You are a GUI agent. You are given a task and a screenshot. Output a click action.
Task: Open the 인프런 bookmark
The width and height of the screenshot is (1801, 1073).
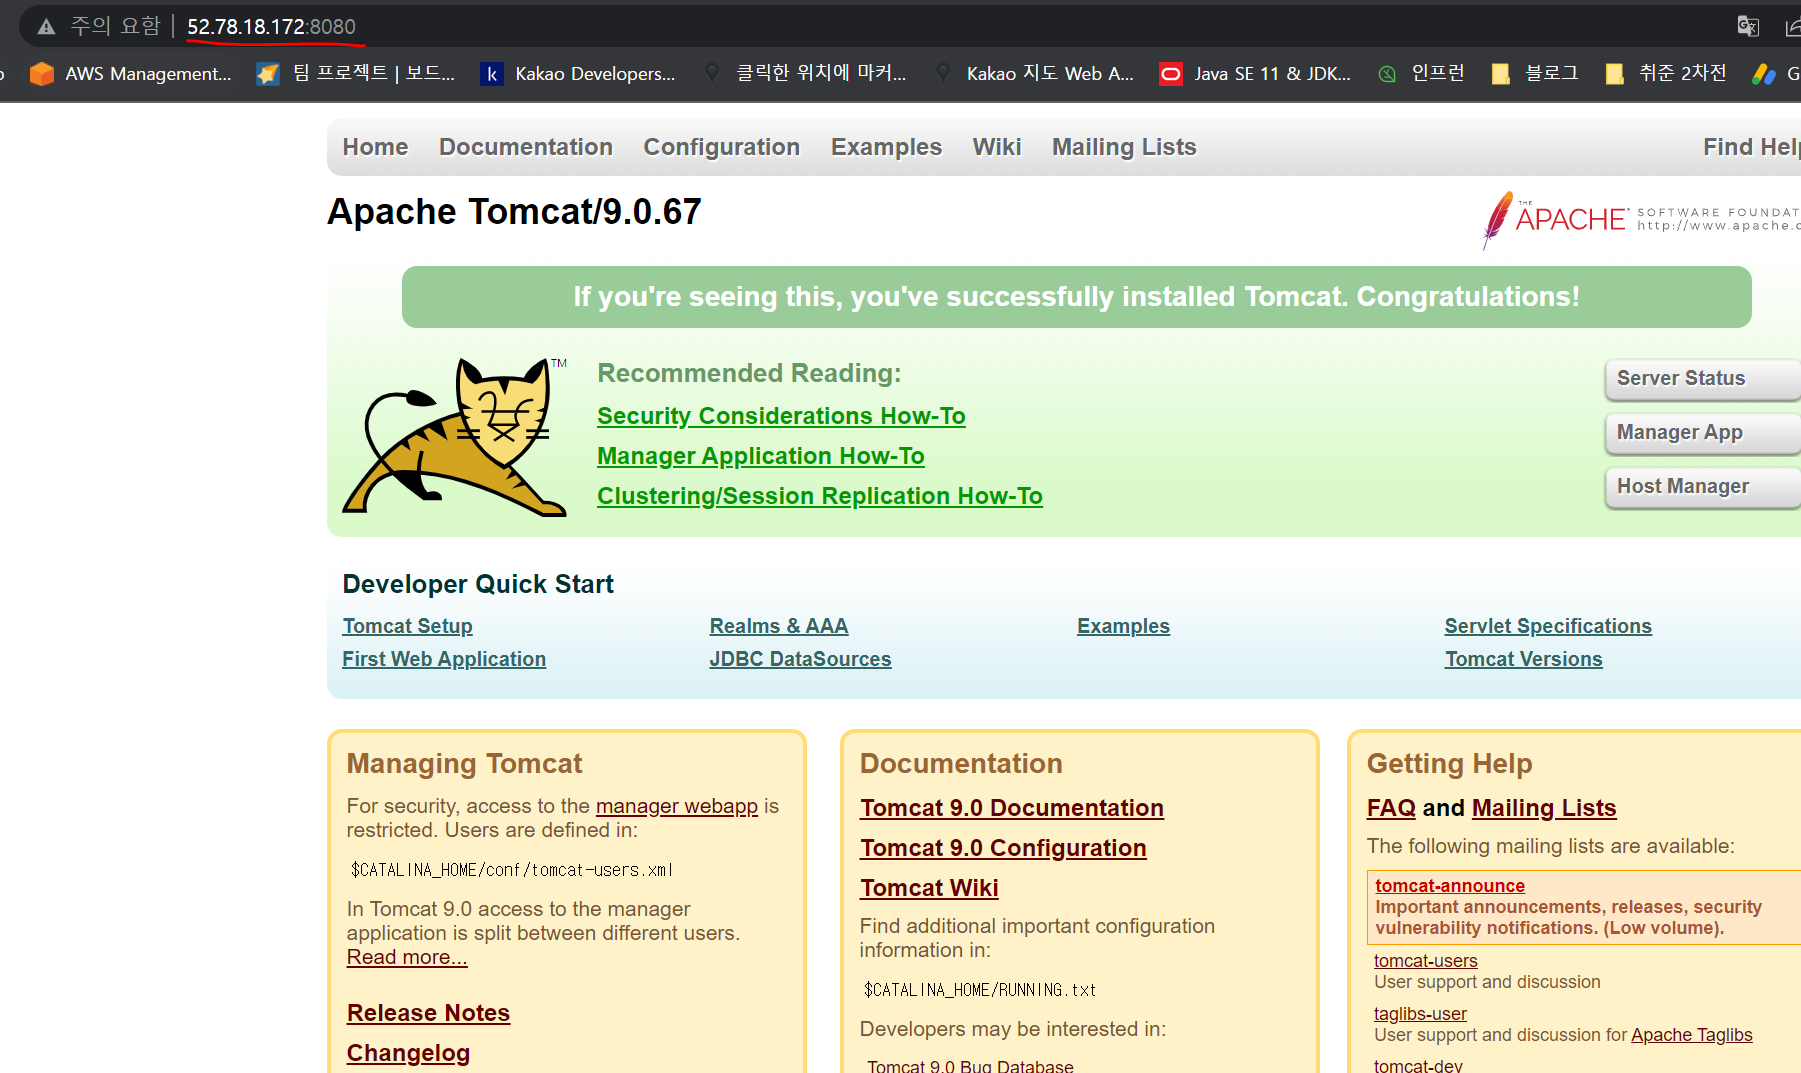(x=1421, y=74)
